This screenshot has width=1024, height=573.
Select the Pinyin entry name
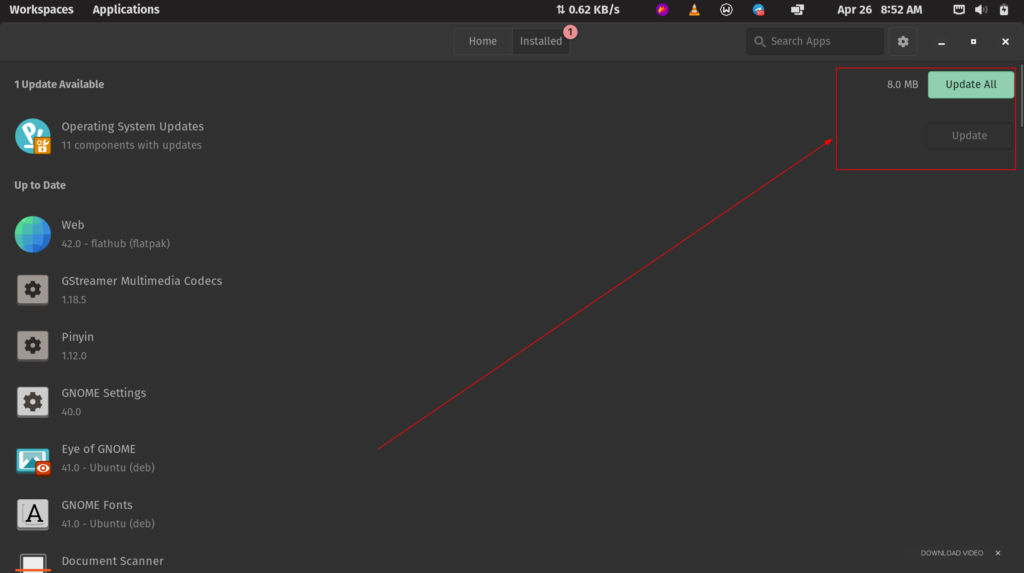coord(78,337)
